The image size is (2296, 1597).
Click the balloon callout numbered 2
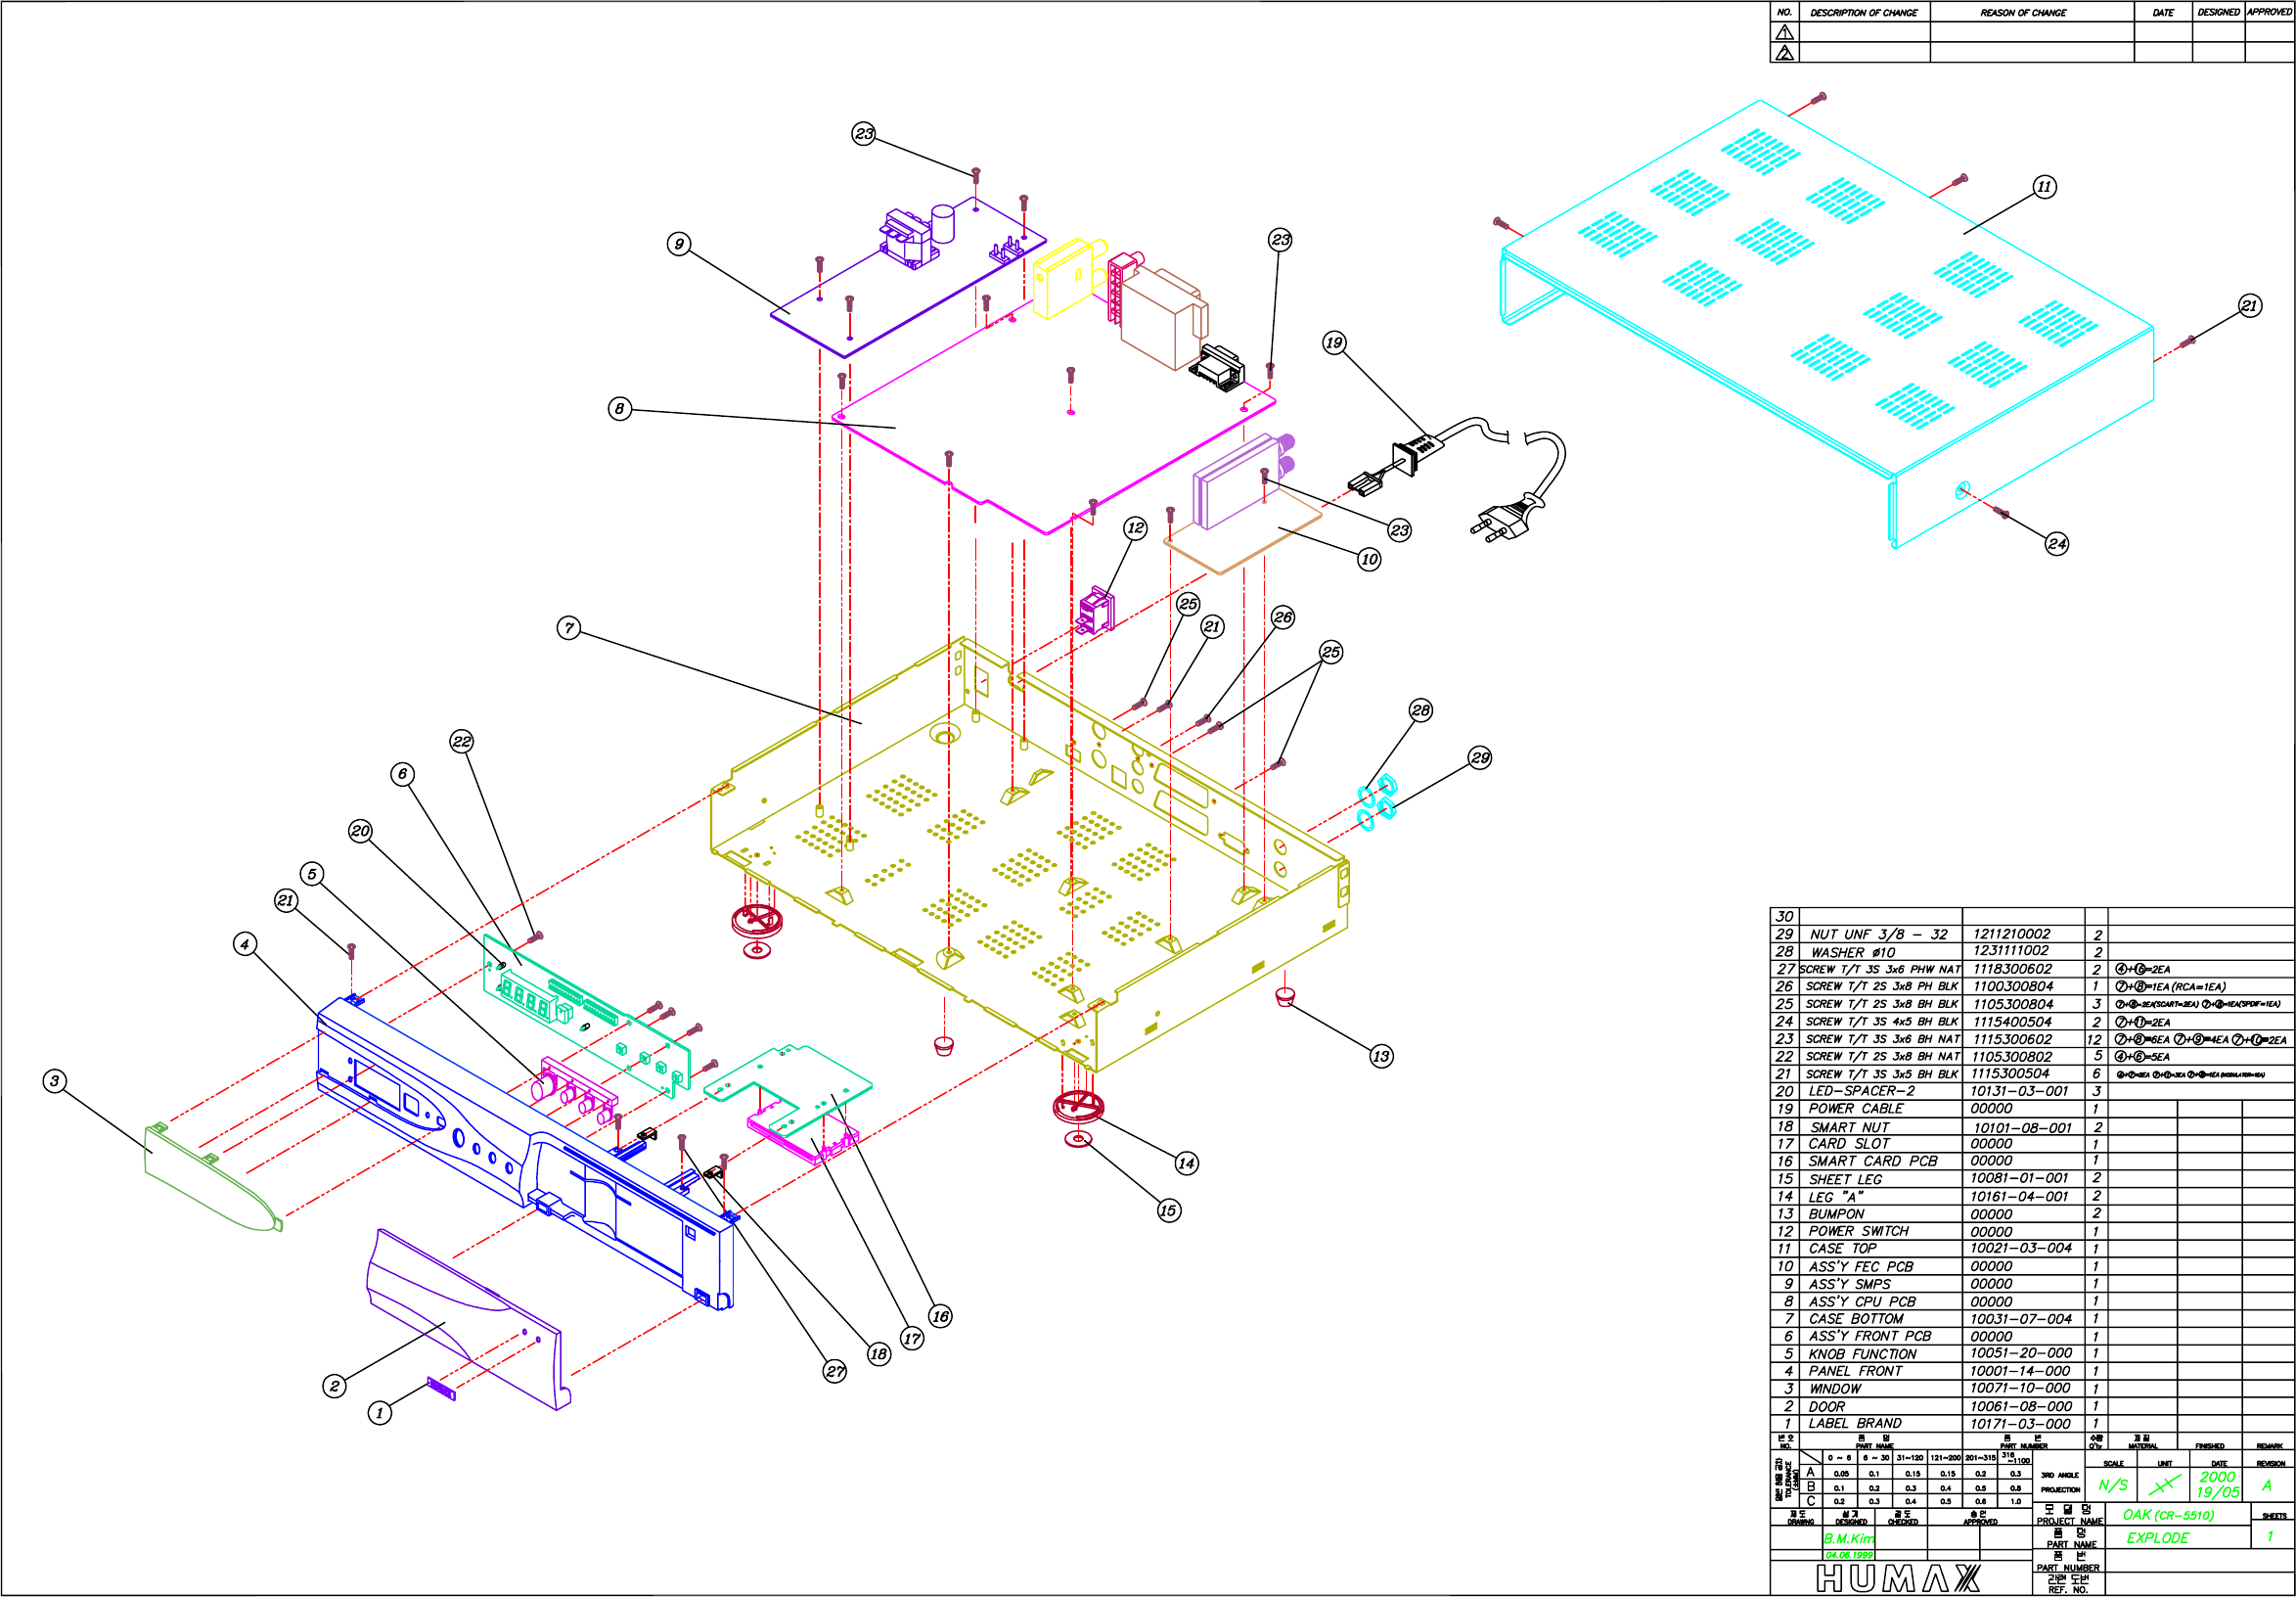(x=335, y=1385)
